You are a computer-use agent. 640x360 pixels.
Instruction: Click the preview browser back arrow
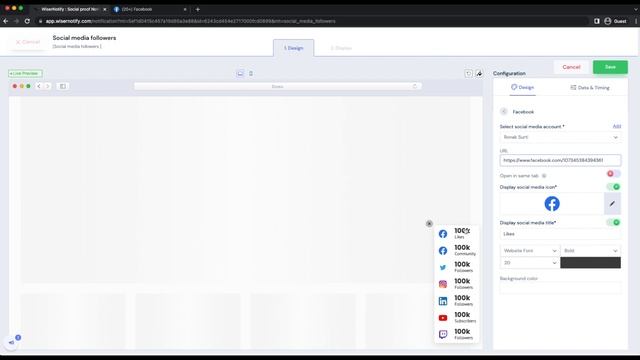pos(39,86)
